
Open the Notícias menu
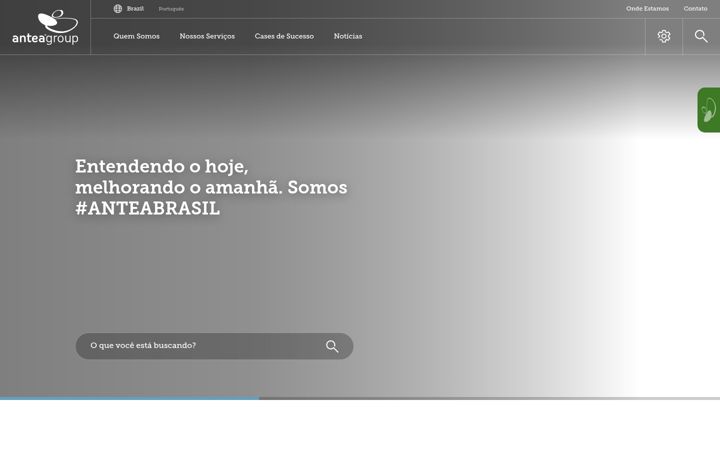click(348, 36)
